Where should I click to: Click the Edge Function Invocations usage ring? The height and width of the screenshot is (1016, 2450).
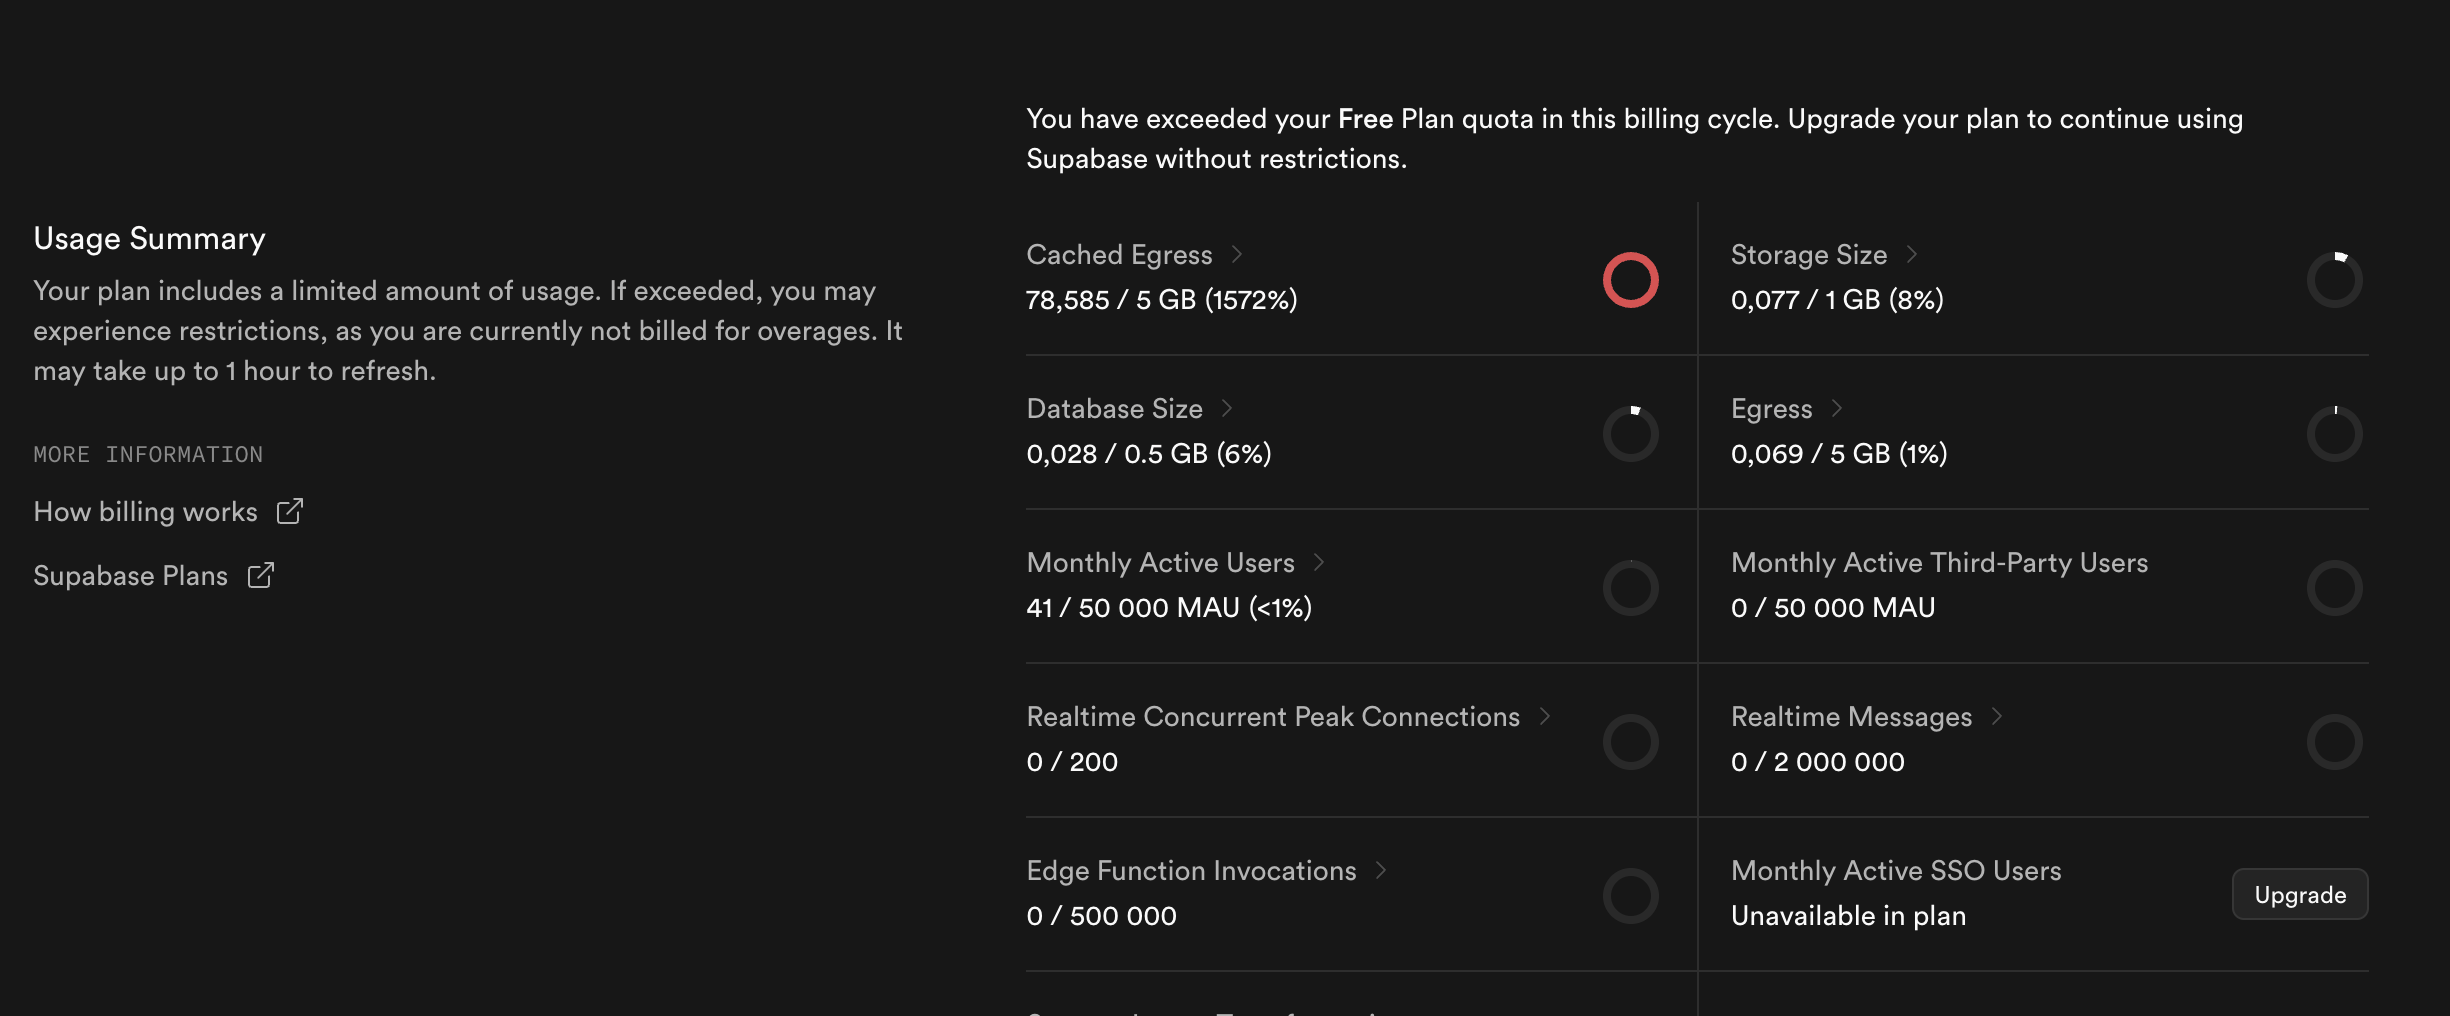click(1630, 896)
